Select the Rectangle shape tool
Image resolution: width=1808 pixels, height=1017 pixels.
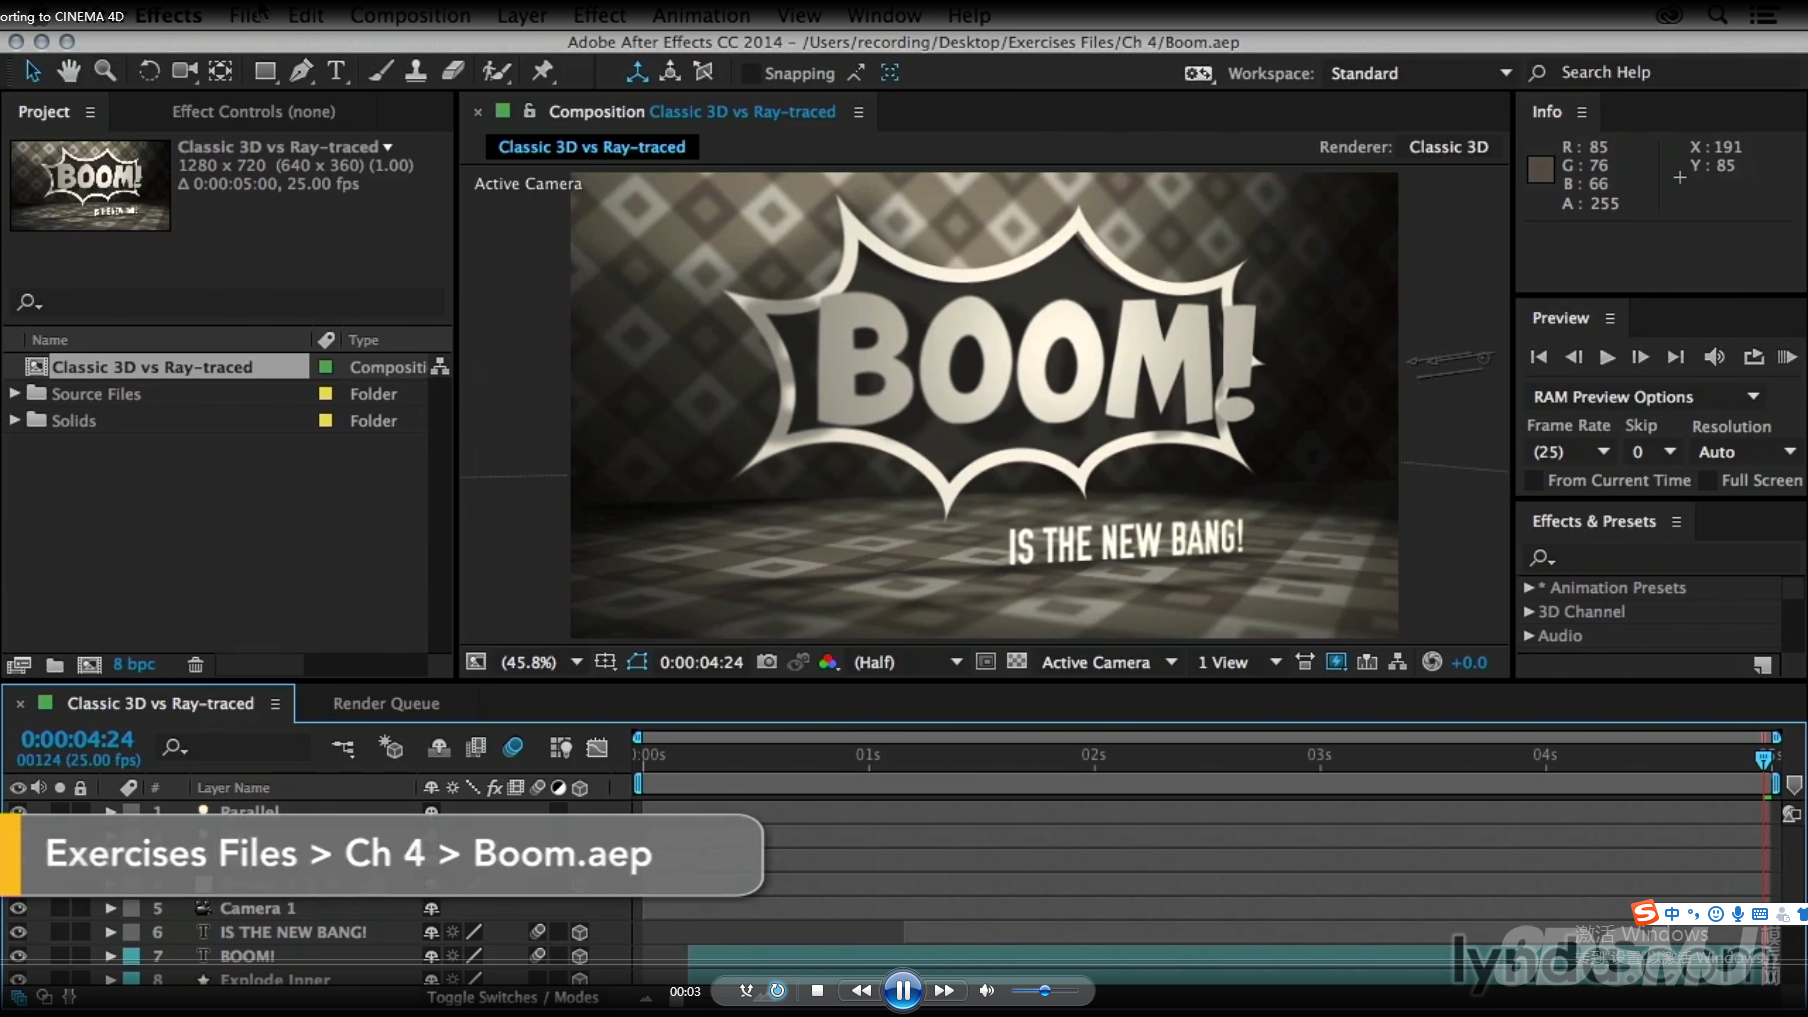click(x=265, y=71)
